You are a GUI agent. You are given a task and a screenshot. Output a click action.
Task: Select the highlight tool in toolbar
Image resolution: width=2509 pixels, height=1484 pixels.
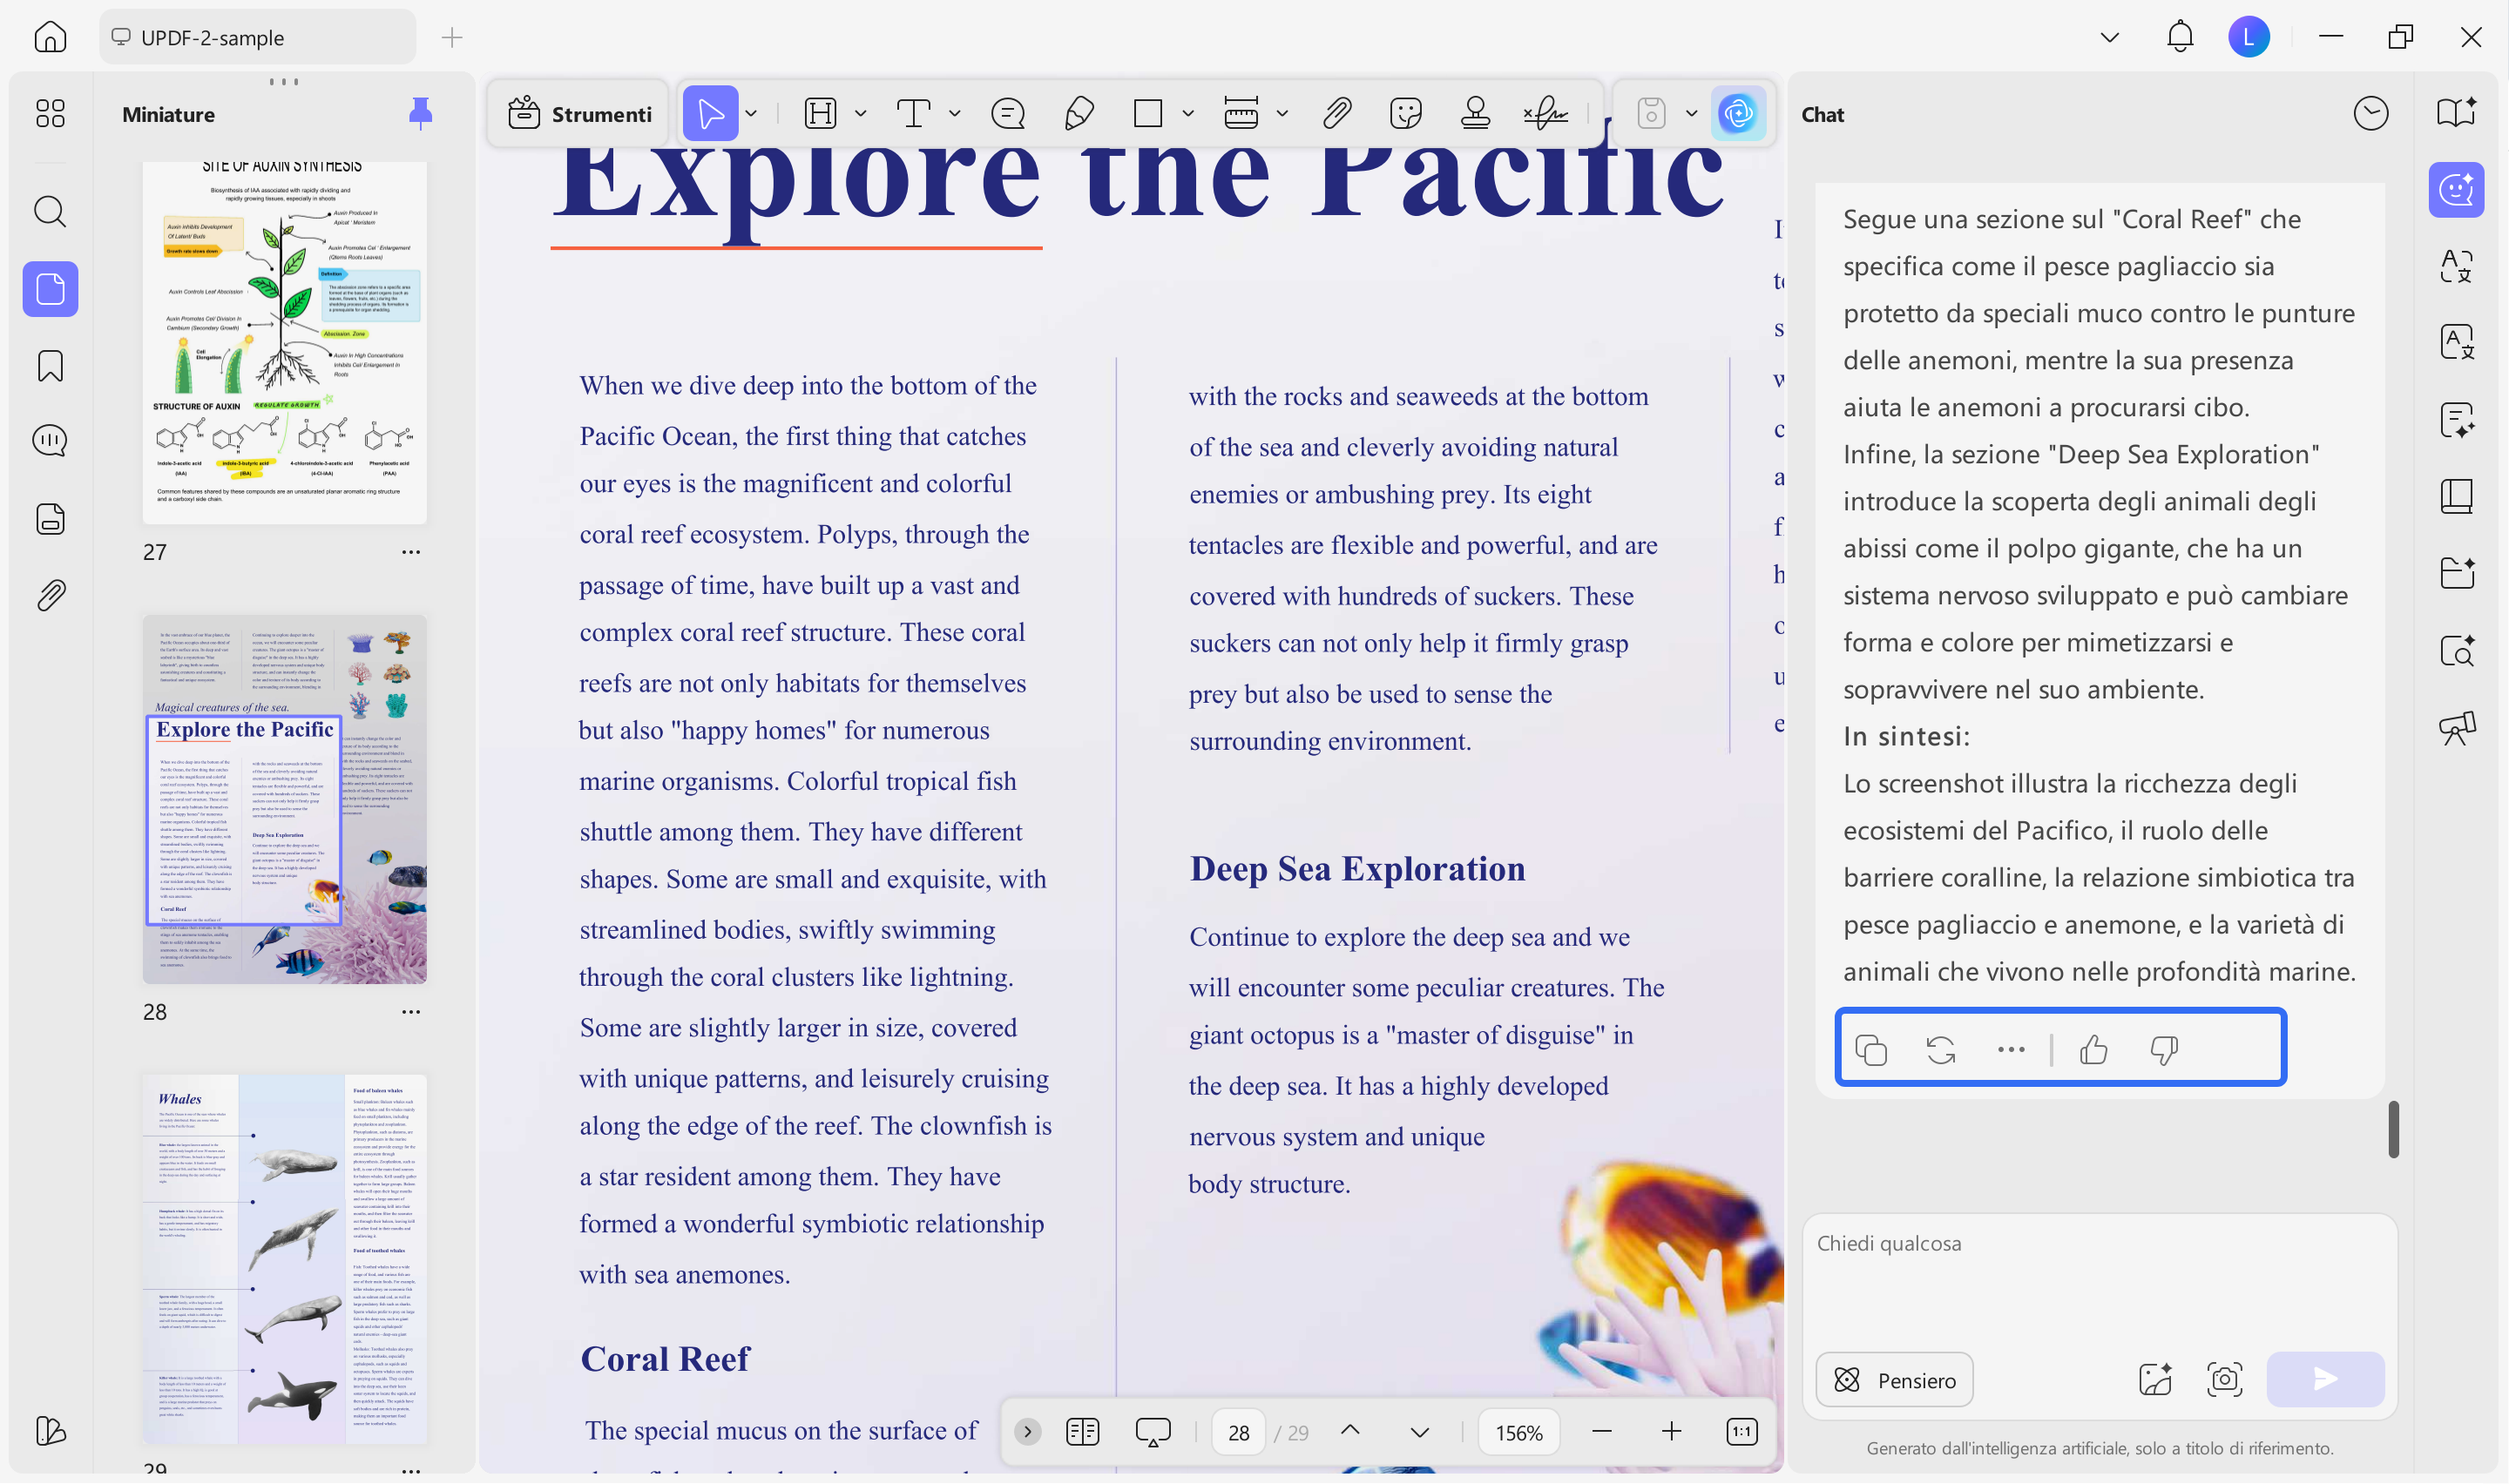(x=820, y=113)
